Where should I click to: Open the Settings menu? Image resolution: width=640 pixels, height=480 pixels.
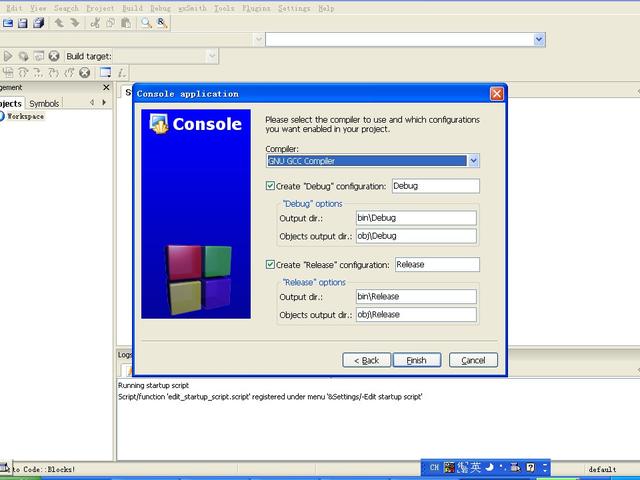(x=294, y=8)
